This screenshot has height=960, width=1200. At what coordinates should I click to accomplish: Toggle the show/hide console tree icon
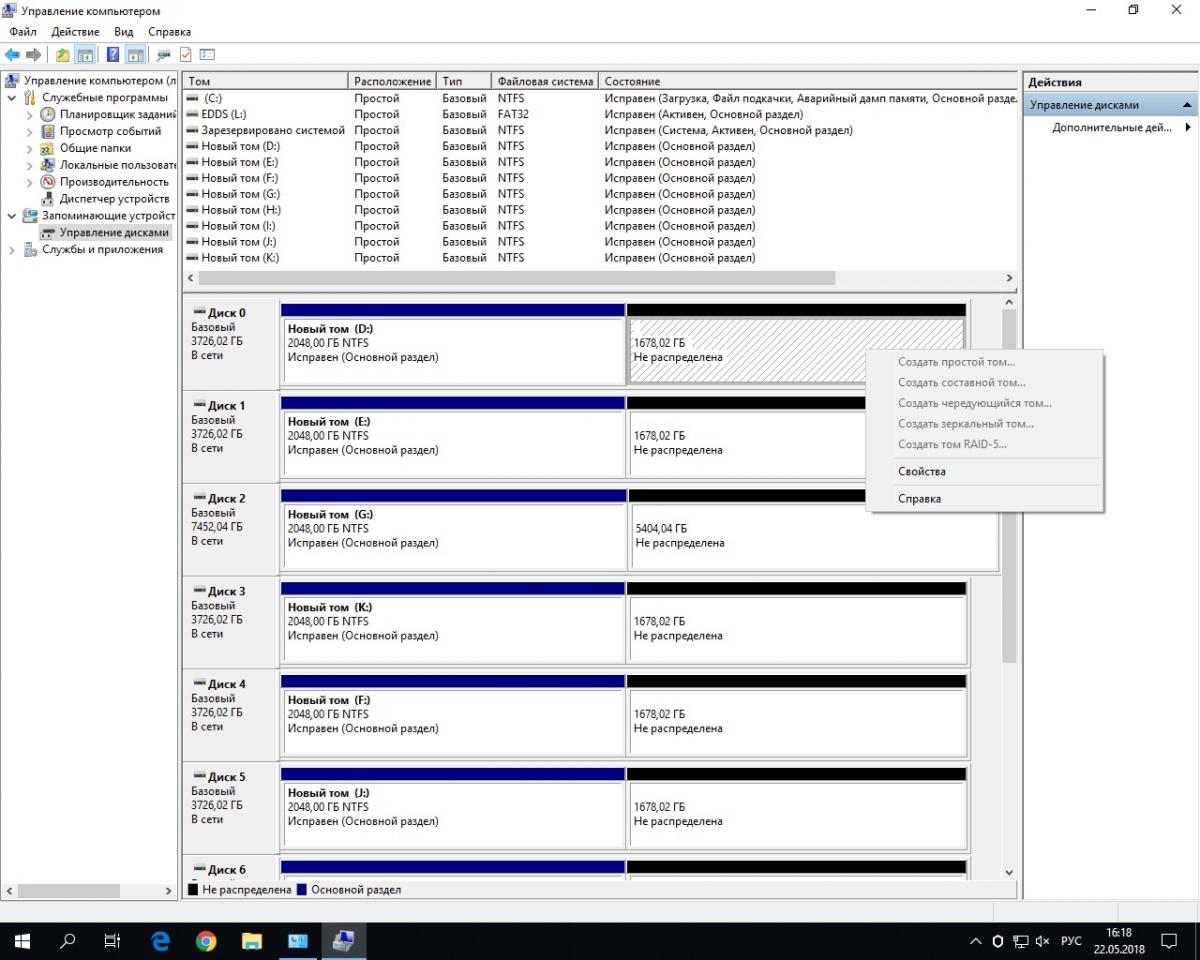85,55
